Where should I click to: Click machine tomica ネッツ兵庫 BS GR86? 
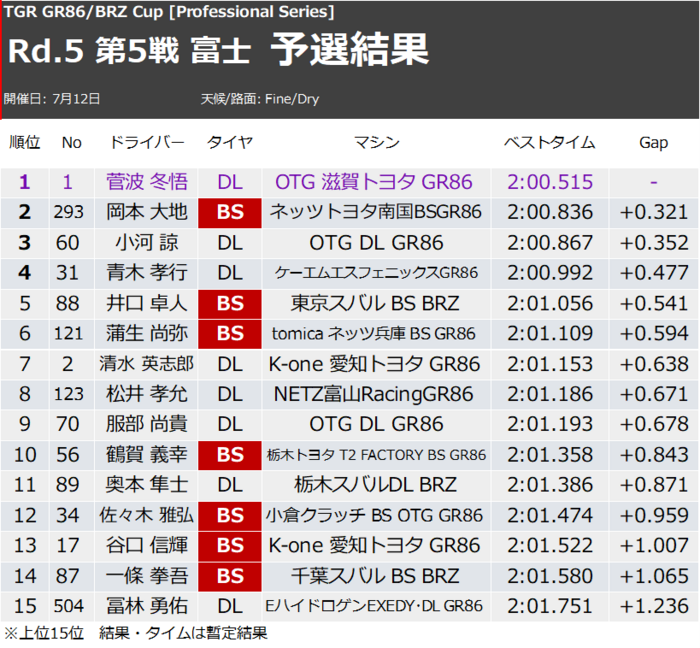pos(374,334)
